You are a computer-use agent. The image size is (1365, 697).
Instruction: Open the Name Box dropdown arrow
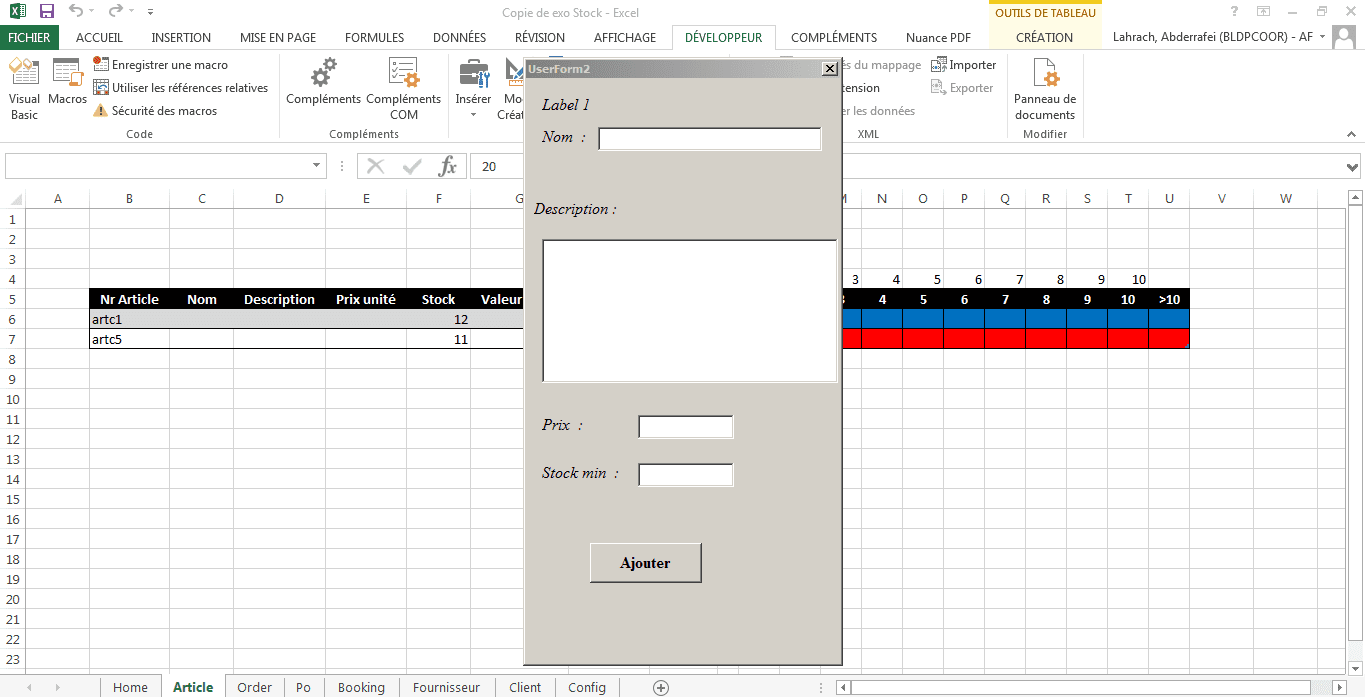(x=317, y=166)
